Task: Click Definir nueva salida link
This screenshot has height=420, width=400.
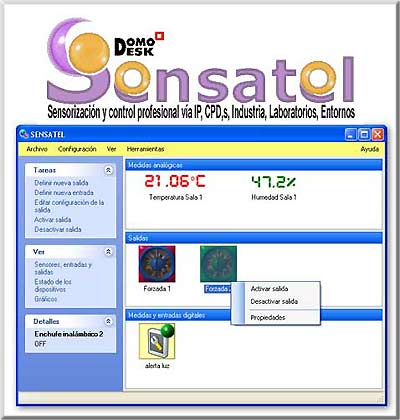Action: click(61, 183)
